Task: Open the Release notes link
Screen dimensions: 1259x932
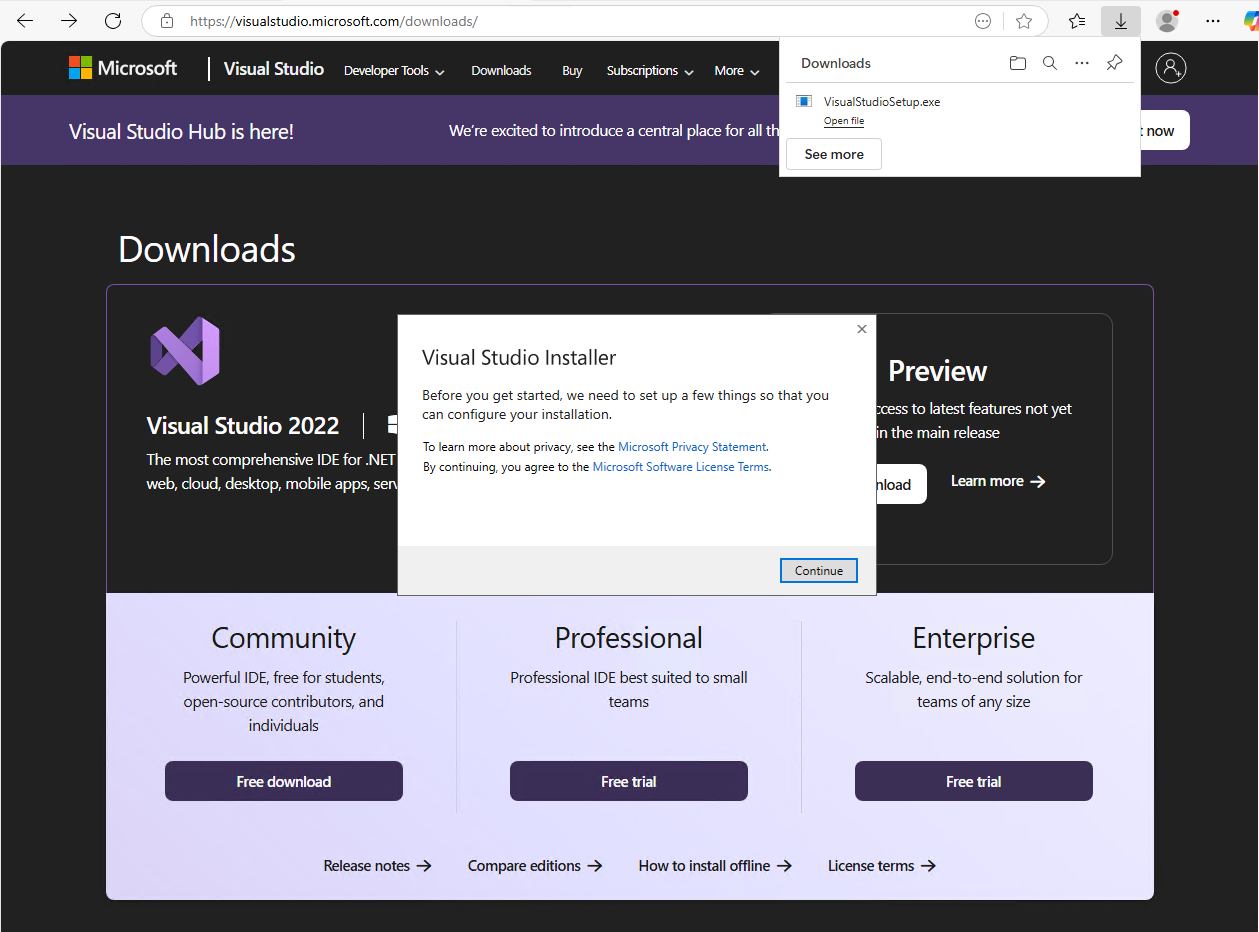Action: point(378,866)
